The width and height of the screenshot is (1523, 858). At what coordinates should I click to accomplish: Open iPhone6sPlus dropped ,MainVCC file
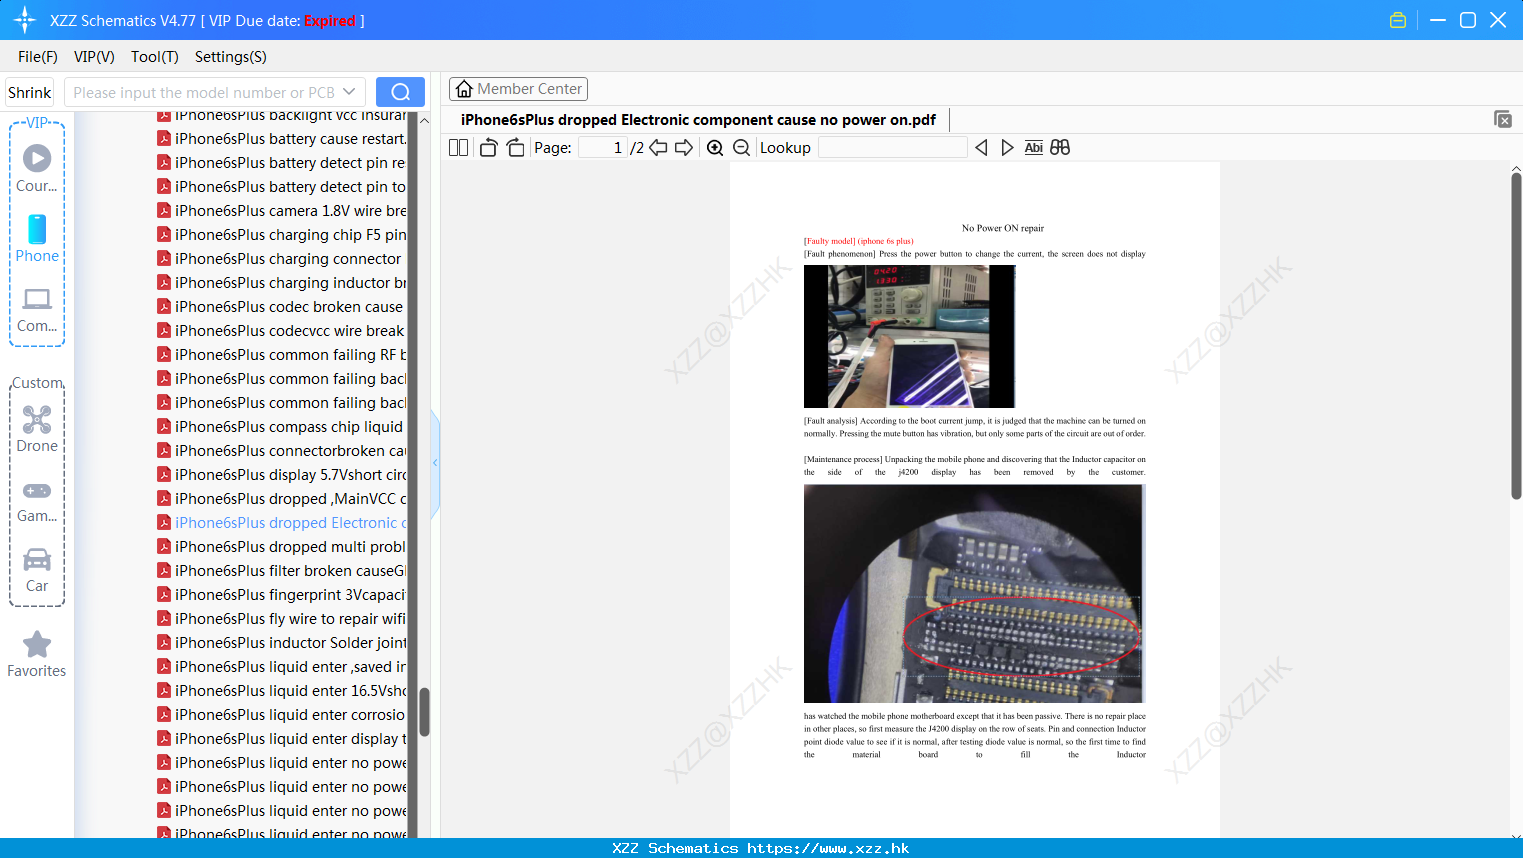click(281, 499)
